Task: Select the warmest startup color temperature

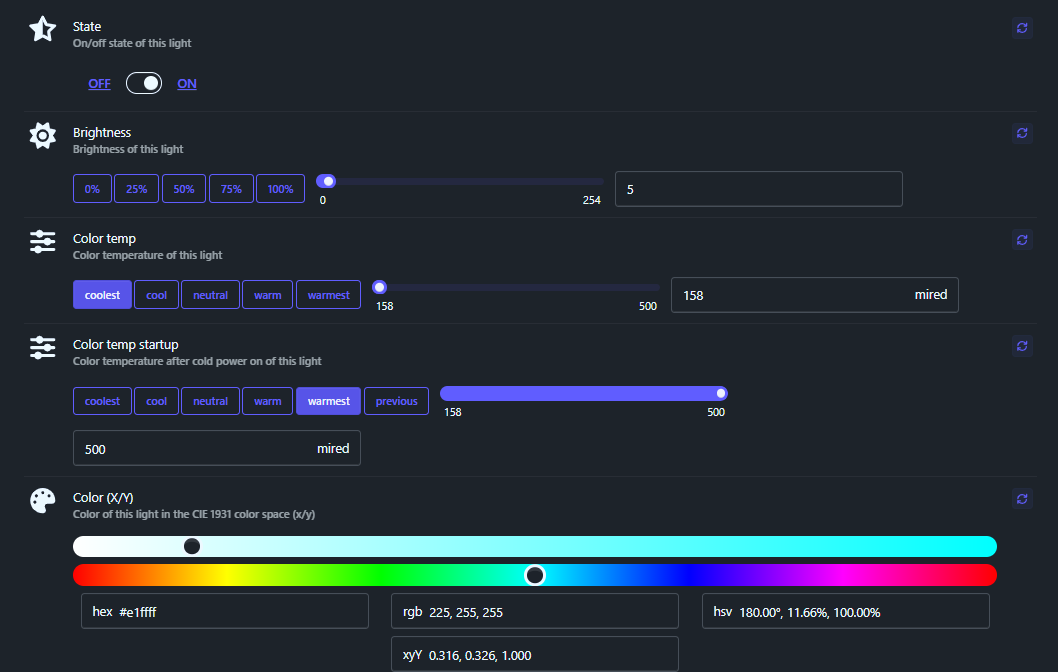Action: 328,400
